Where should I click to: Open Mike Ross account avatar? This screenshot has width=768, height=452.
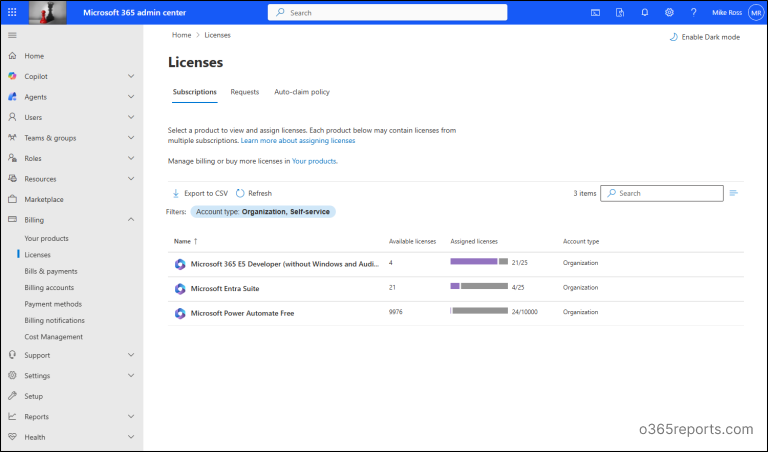[756, 13]
